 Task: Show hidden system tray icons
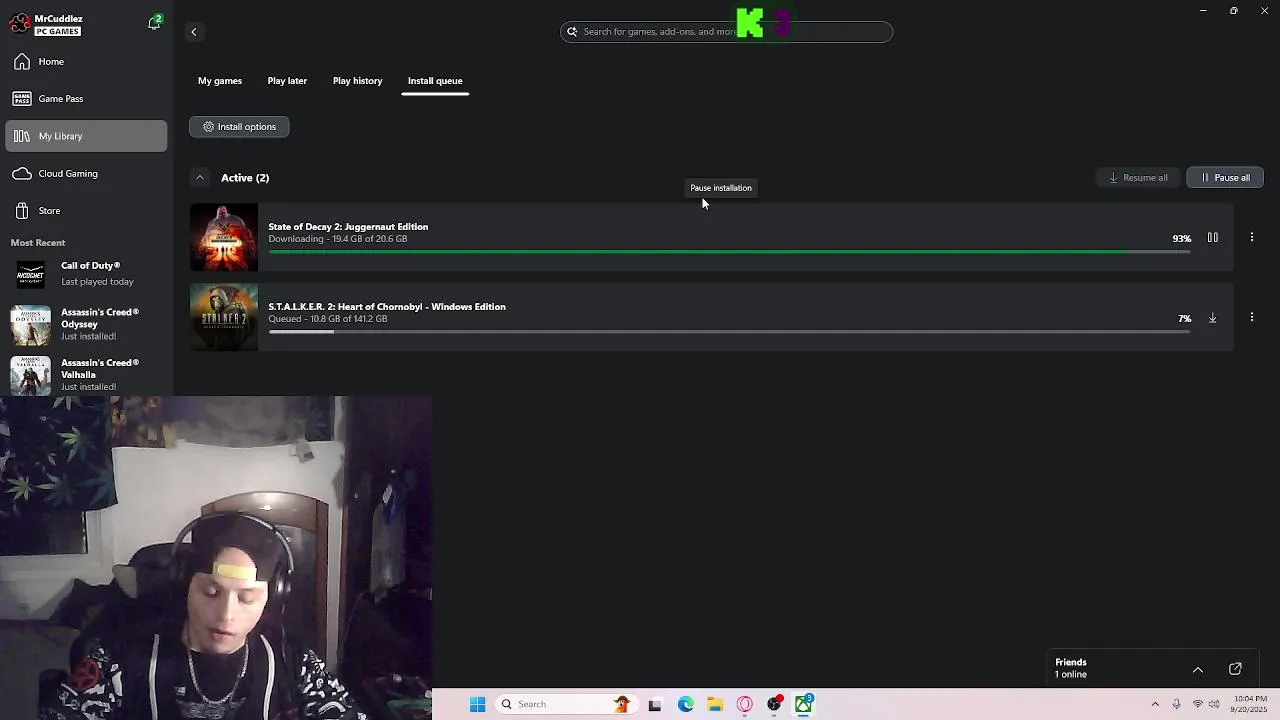(x=1155, y=705)
